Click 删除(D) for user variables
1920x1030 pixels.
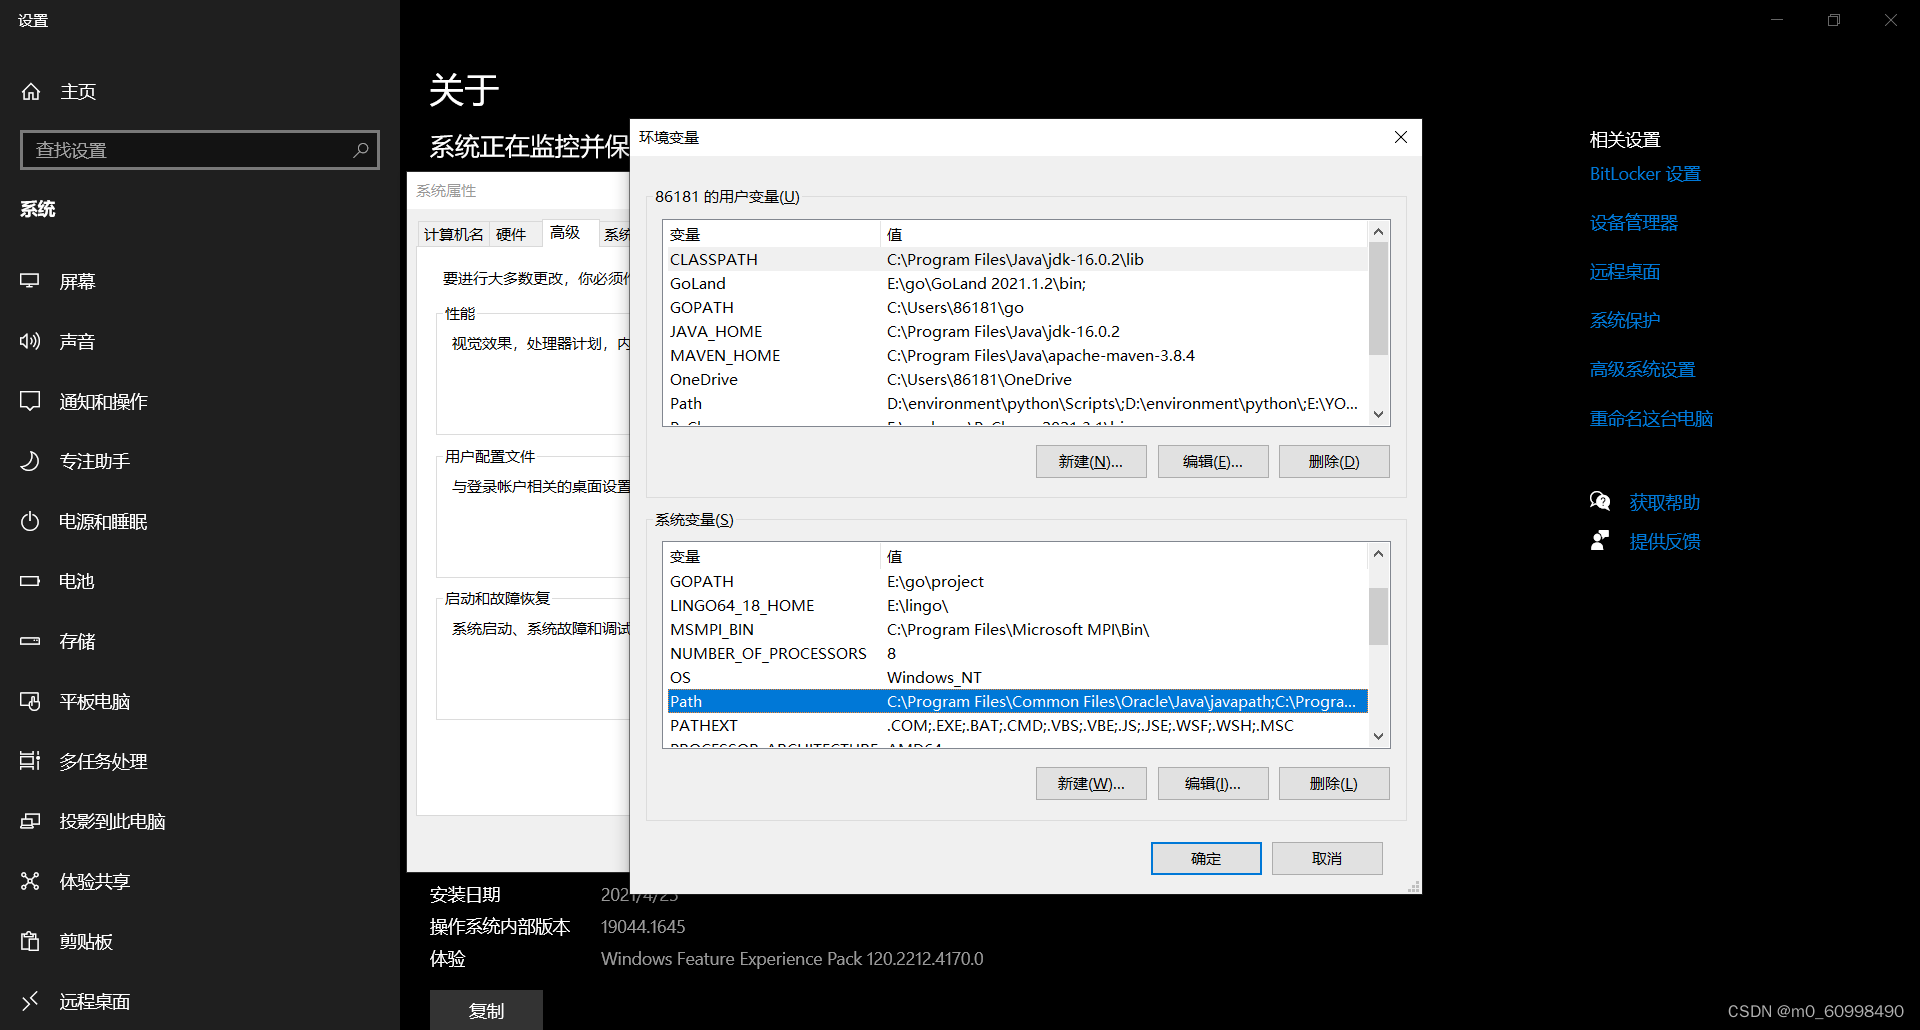1334,462
